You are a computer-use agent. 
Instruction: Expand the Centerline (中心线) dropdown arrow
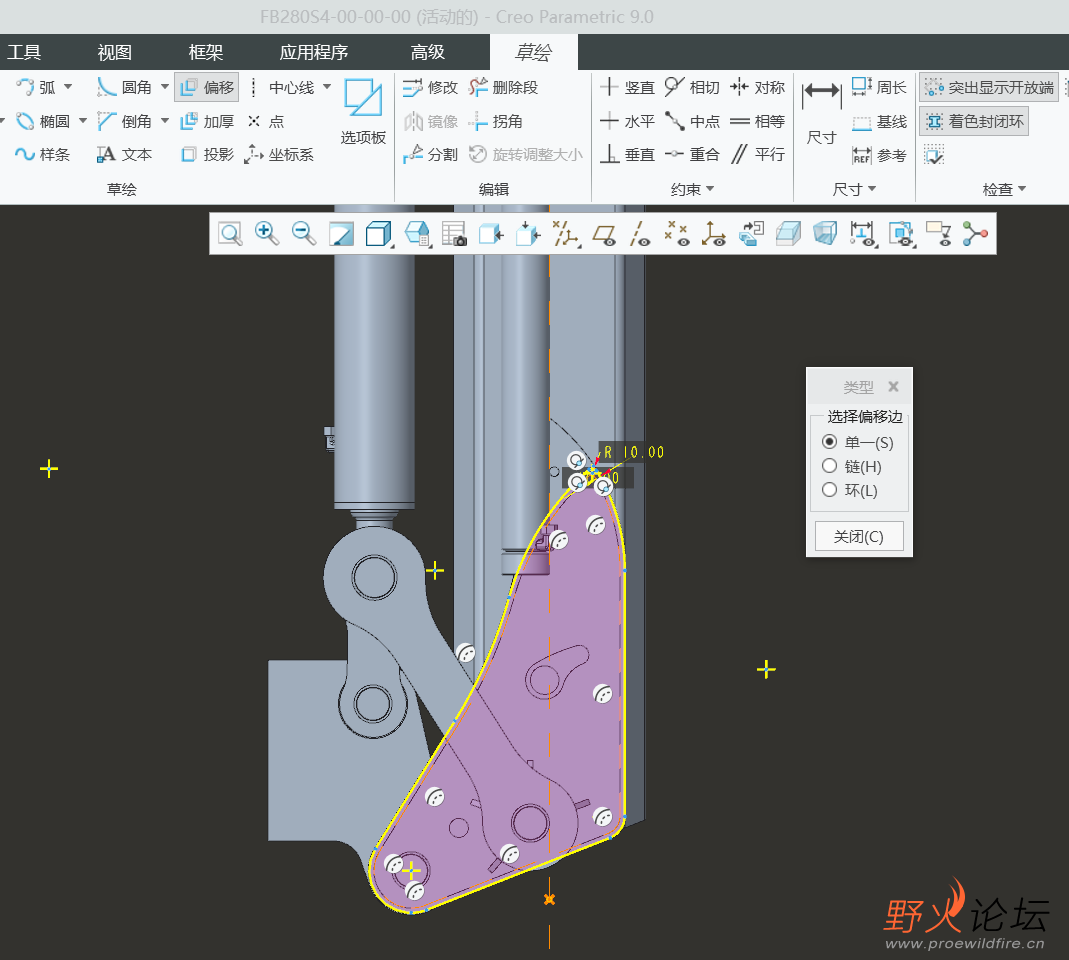click(327, 87)
